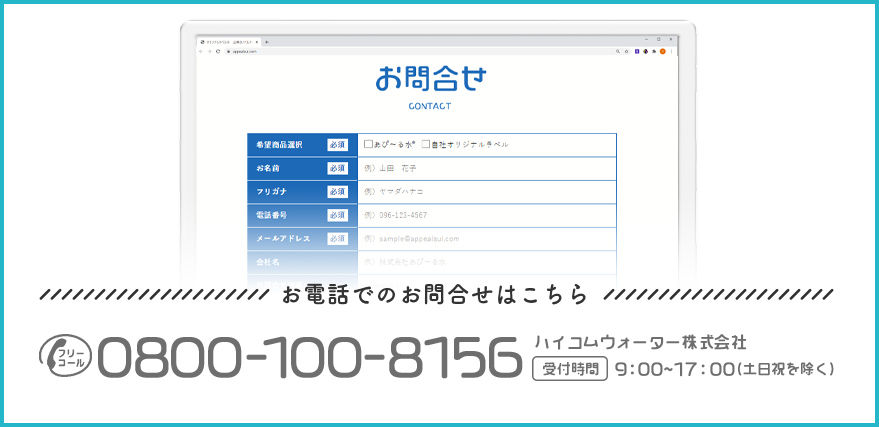Click the browser forward arrow
879x427 pixels.
209,51
